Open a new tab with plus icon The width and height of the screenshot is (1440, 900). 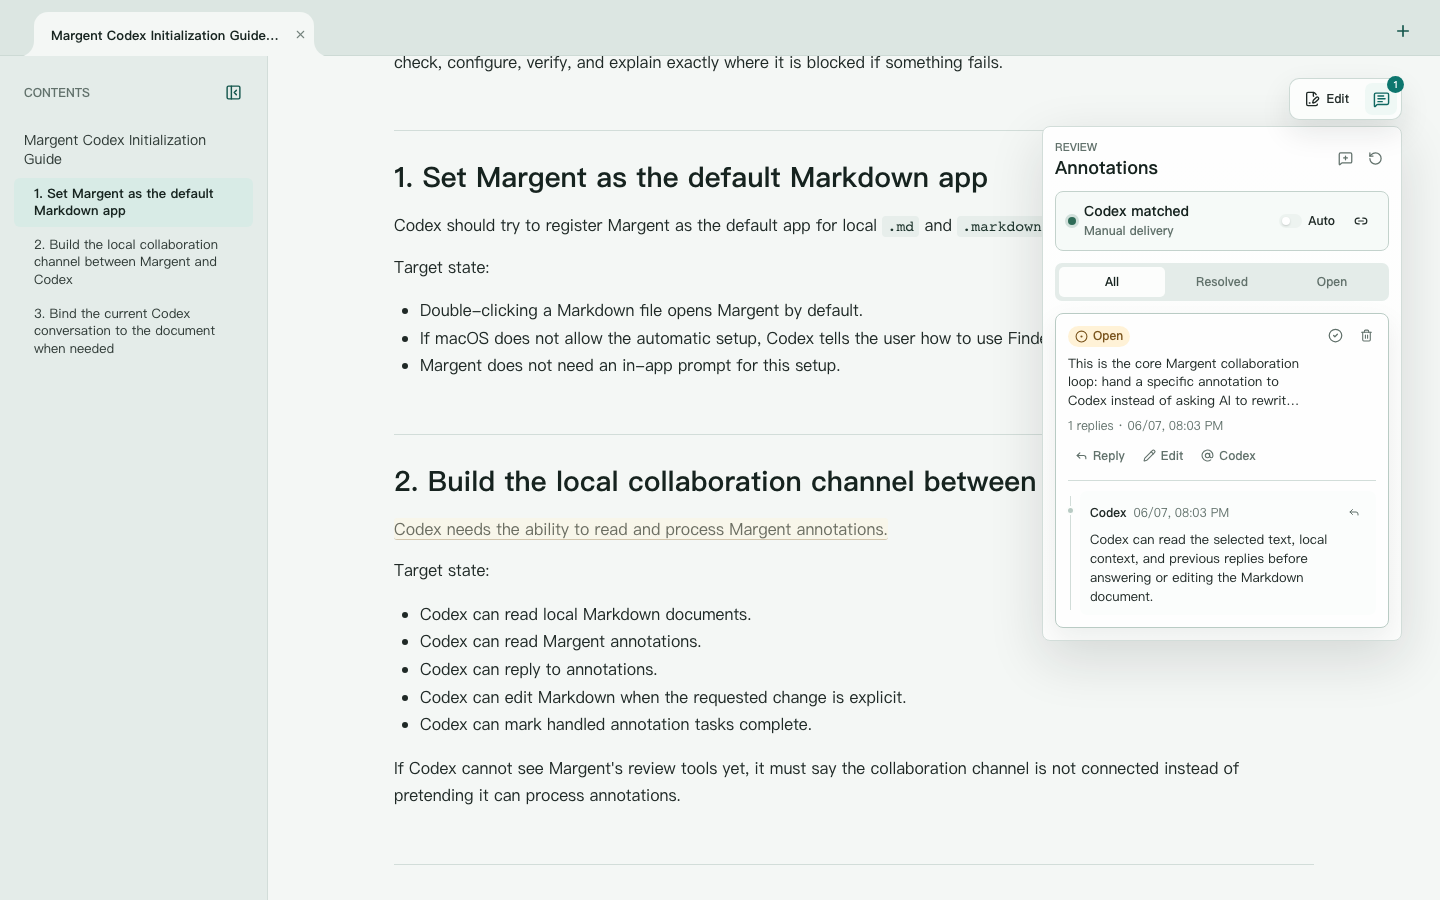point(1403,31)
